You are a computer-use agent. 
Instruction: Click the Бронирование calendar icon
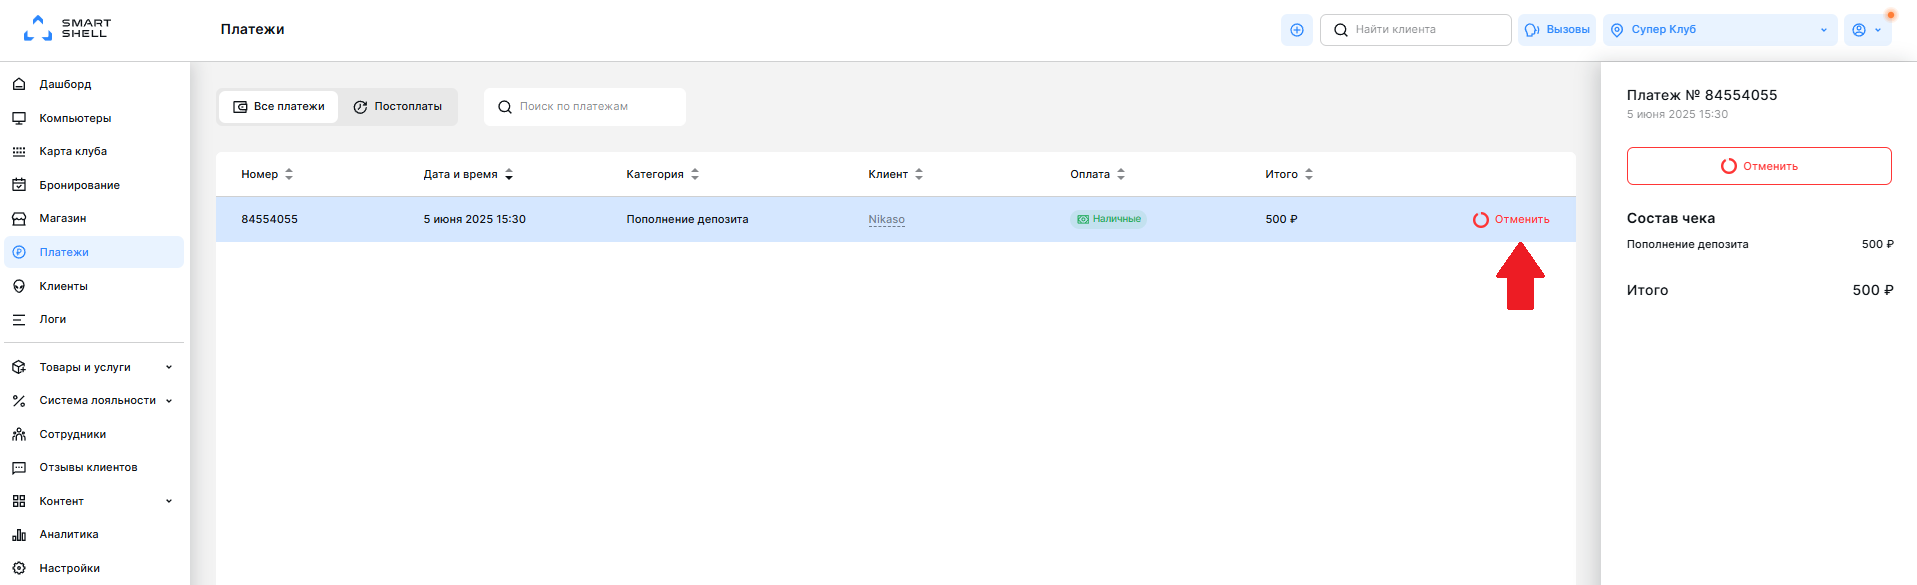pyautogui.click(x=19, y=185)
